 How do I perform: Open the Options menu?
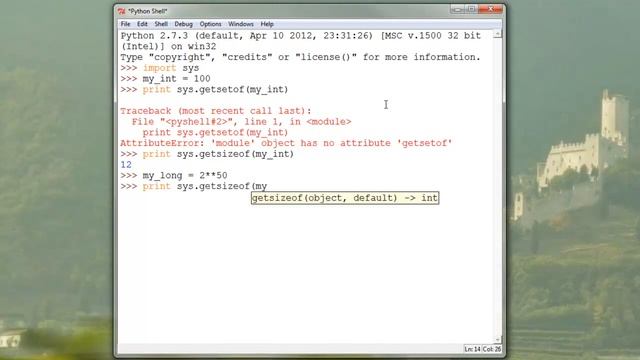(210, 24)
